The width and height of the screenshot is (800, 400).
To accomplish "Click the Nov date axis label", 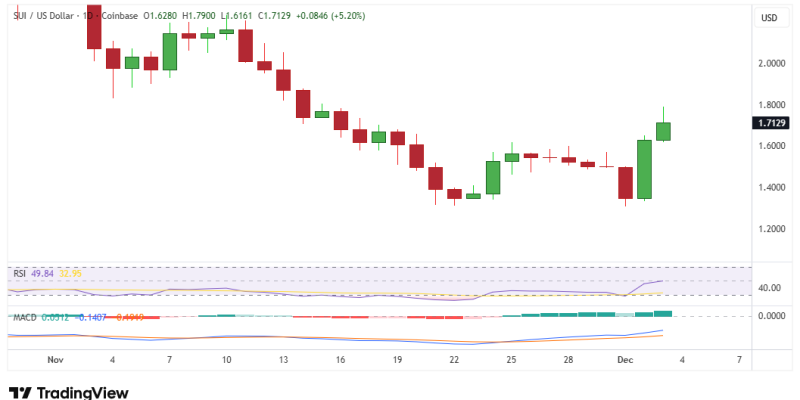I will coord(56,358).
